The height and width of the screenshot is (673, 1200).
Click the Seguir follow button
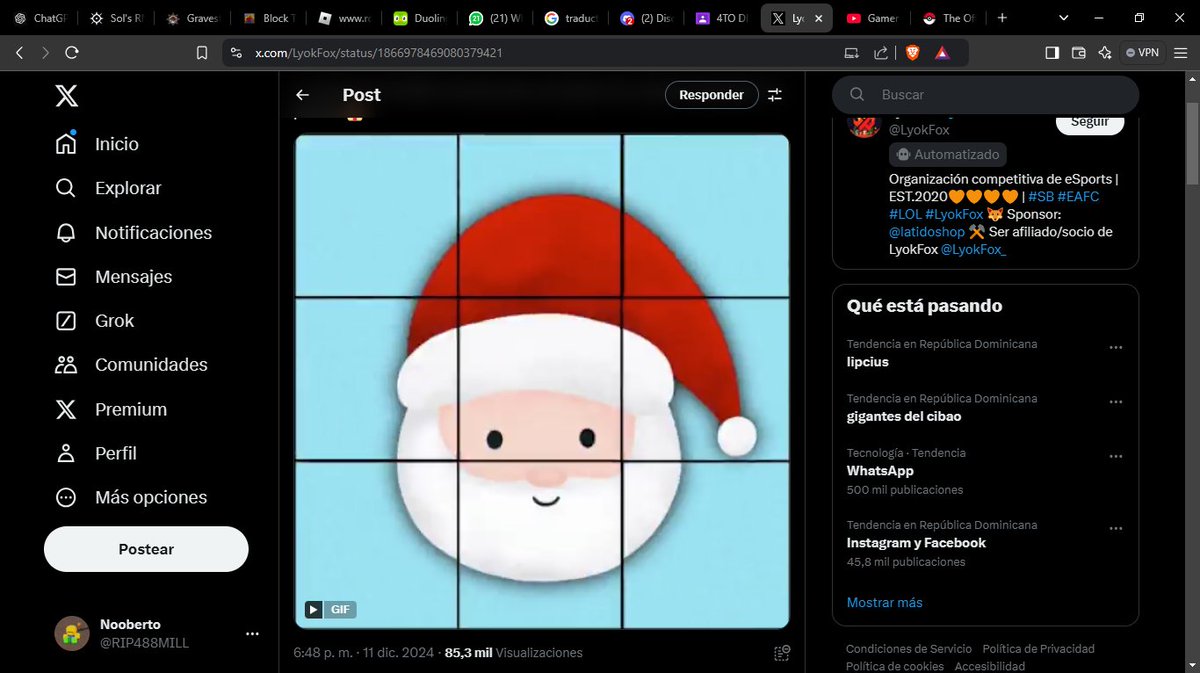pos(1090,122)
